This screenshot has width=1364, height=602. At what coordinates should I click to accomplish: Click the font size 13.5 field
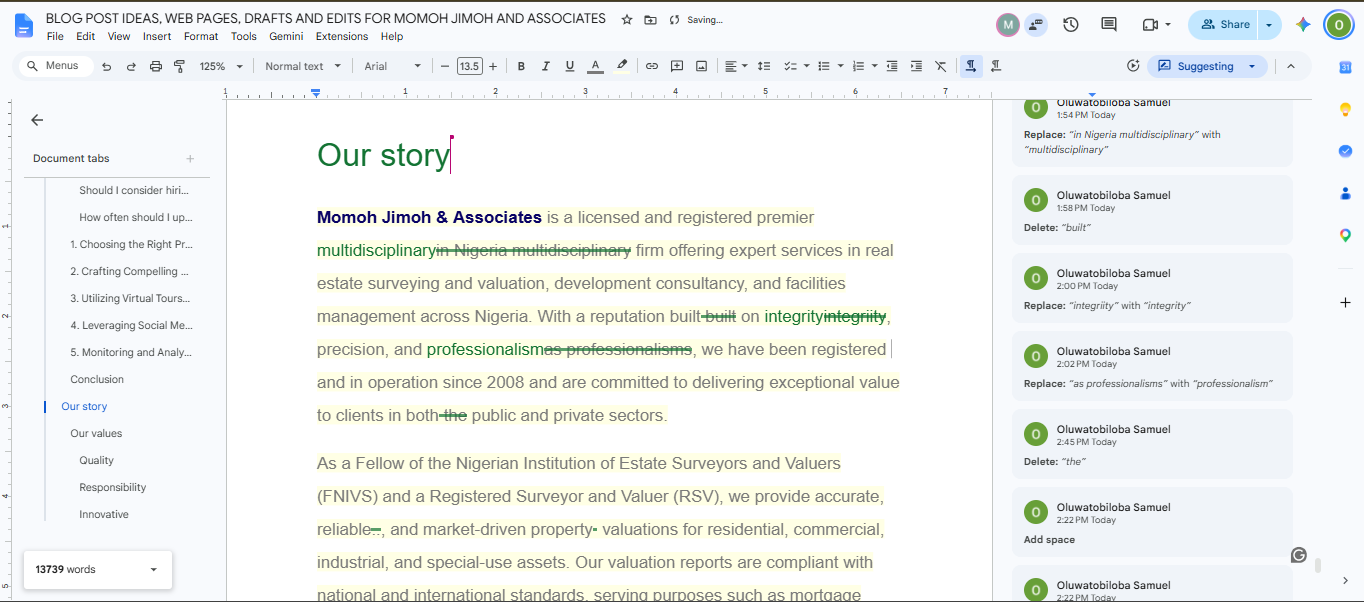tap(470, 66)
